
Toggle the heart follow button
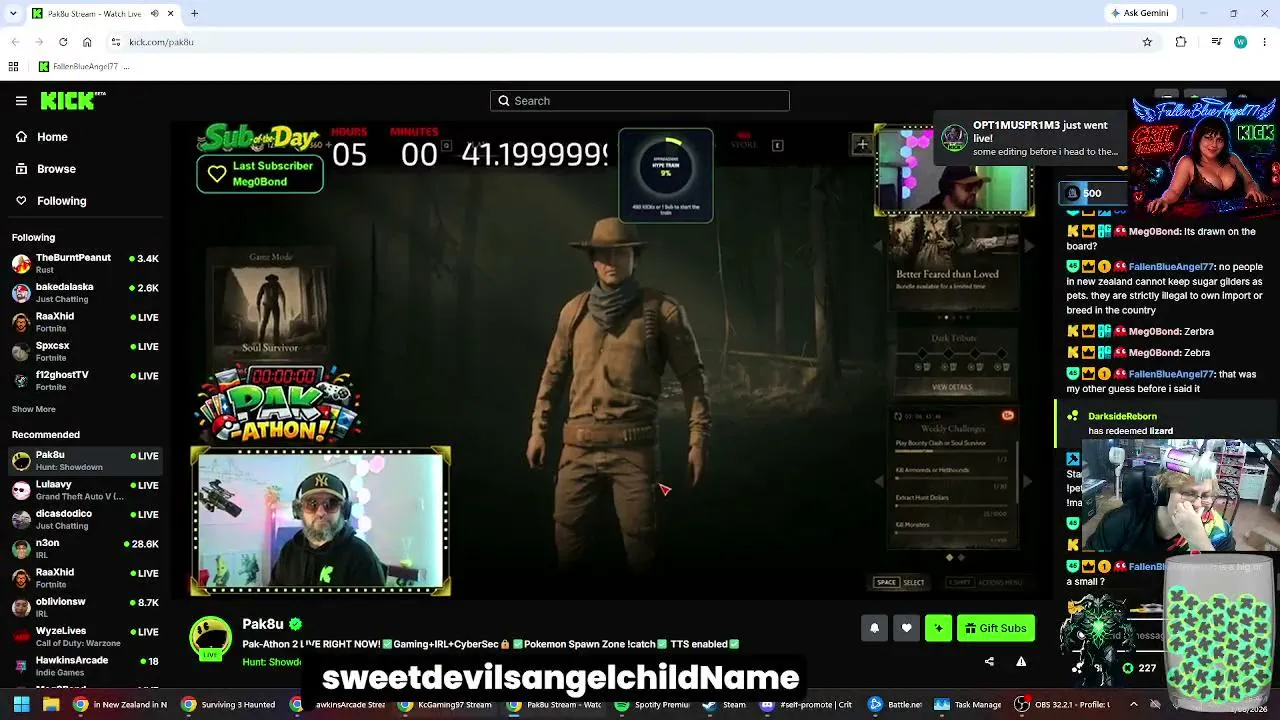pos(906,628)
